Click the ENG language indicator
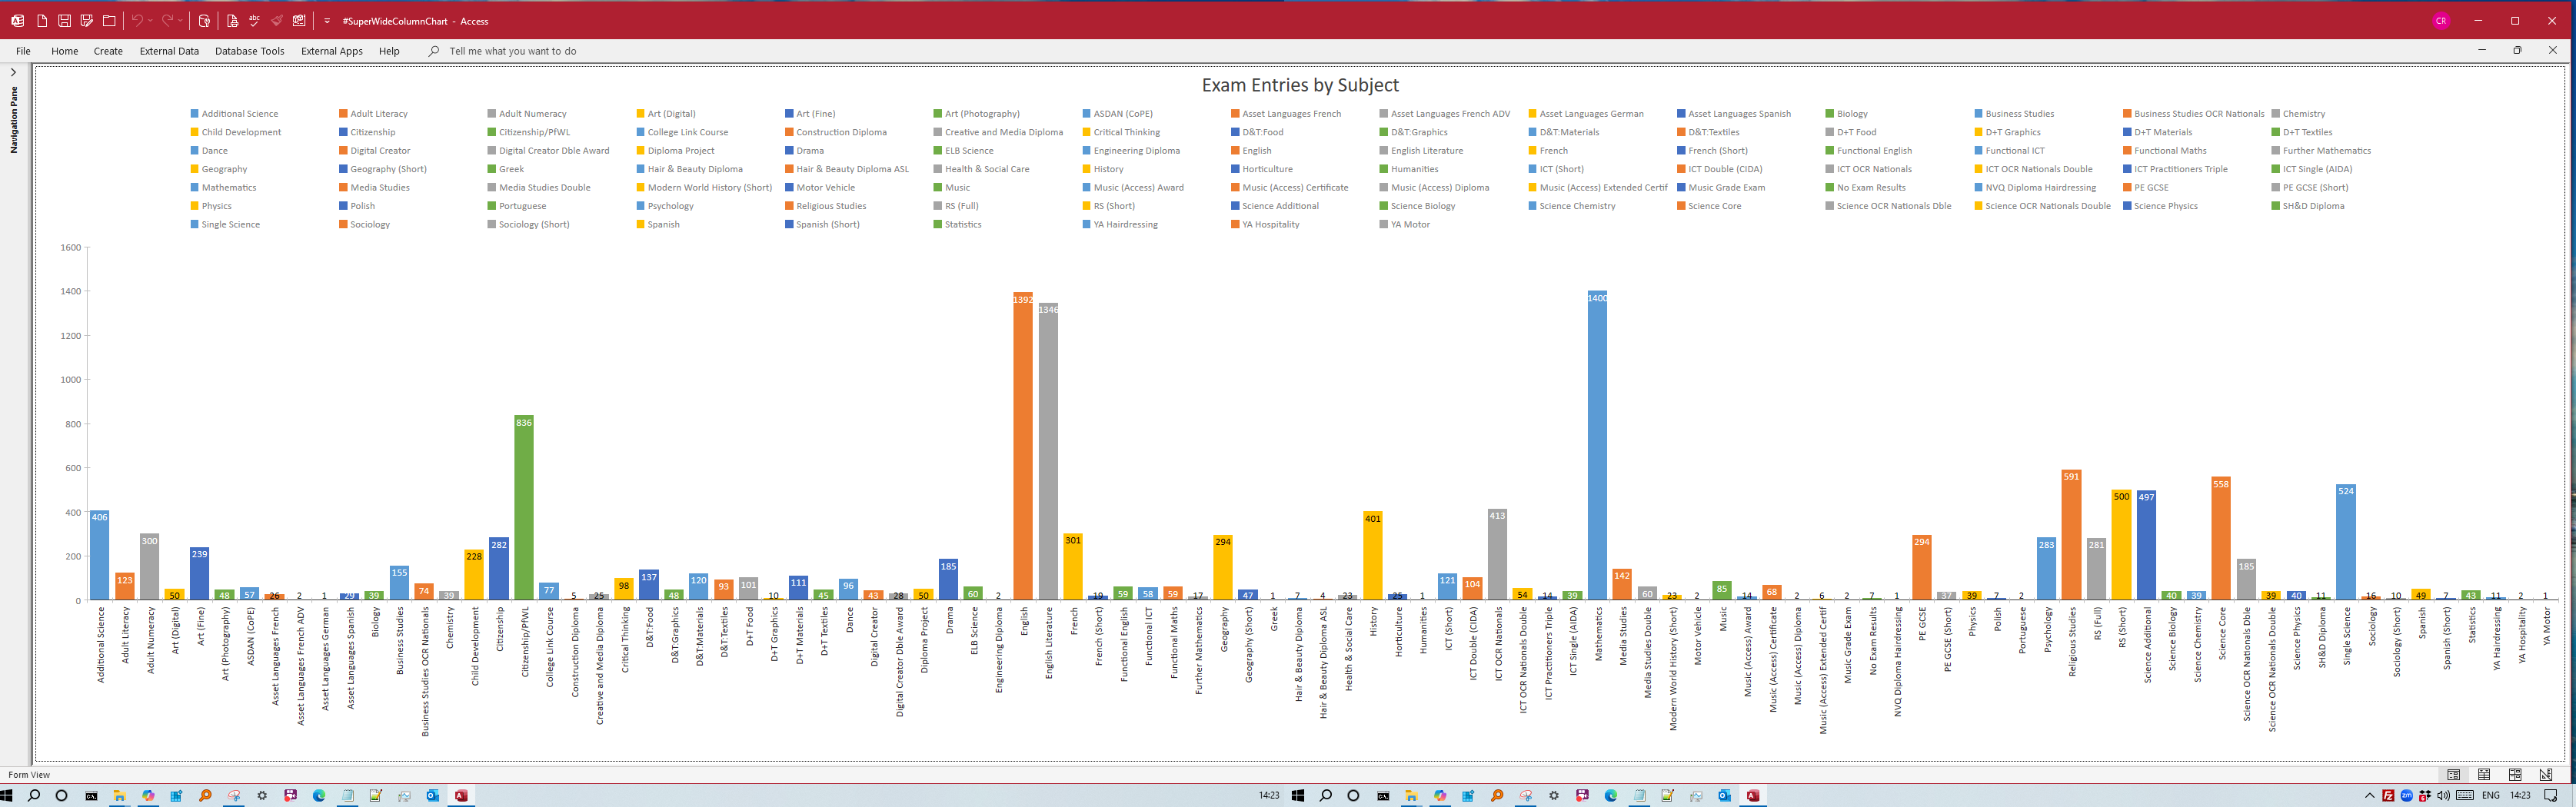This screenshot has width=2576, height=807. 2491,796
